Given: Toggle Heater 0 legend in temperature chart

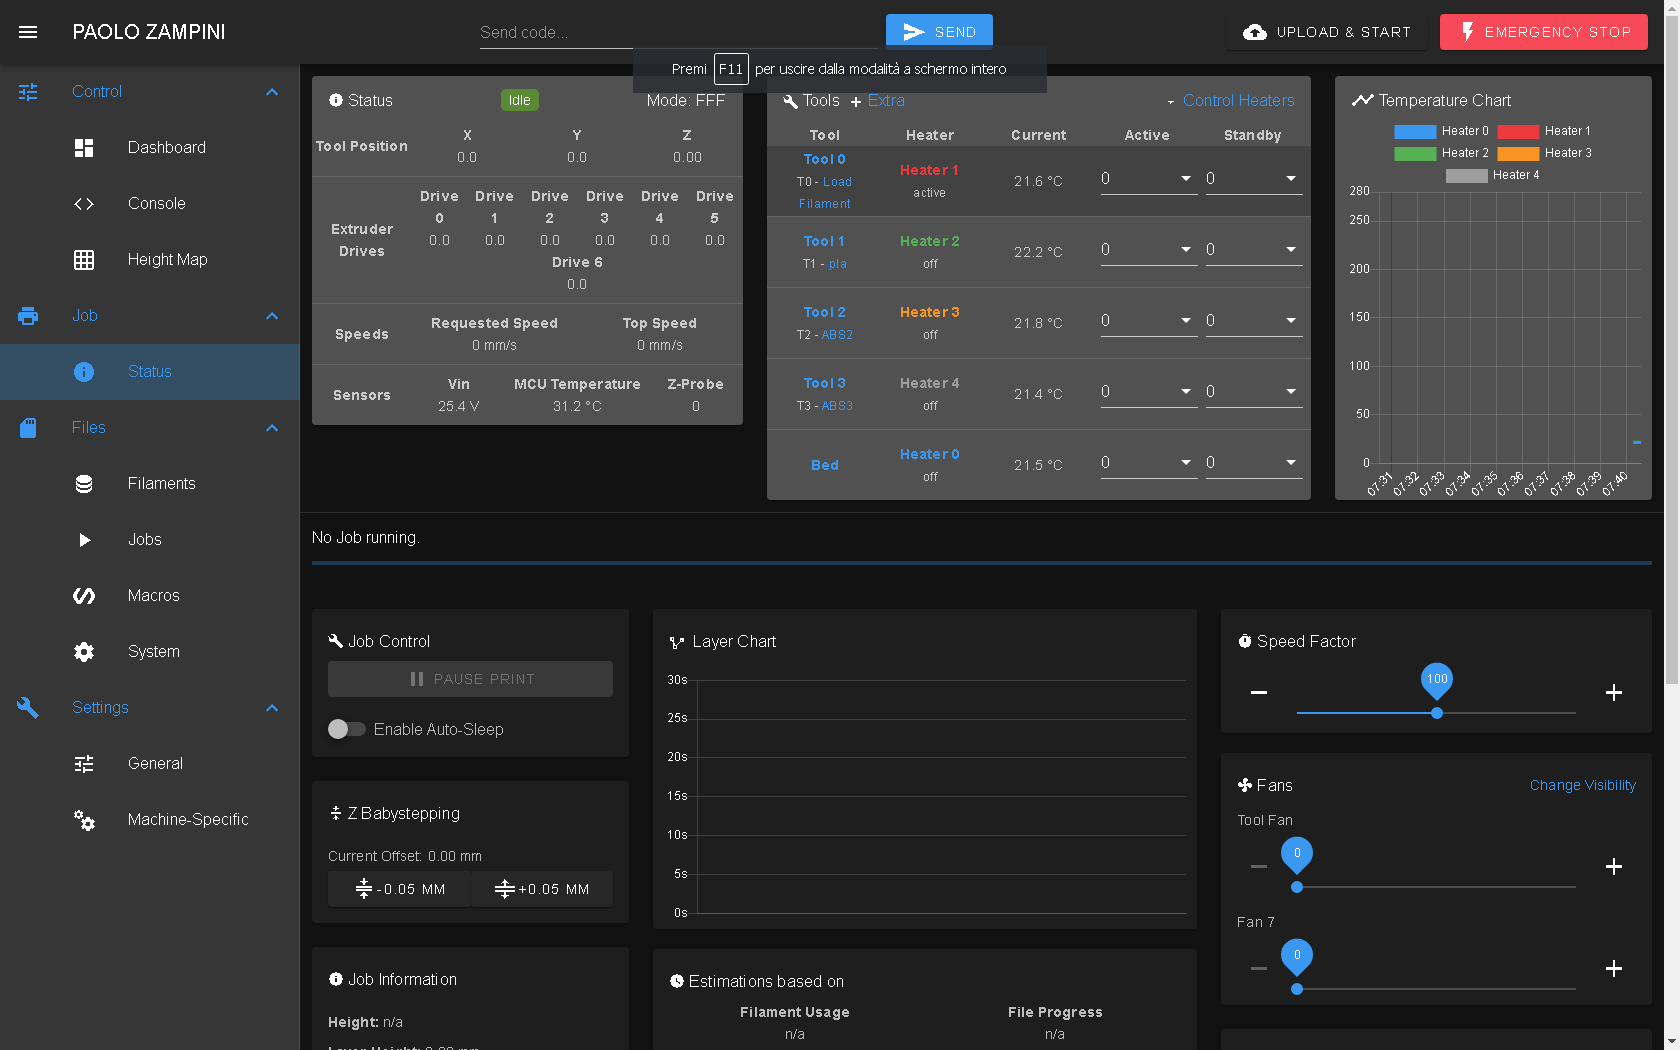Looking at the screenshot, I should tap(1441, 131).
